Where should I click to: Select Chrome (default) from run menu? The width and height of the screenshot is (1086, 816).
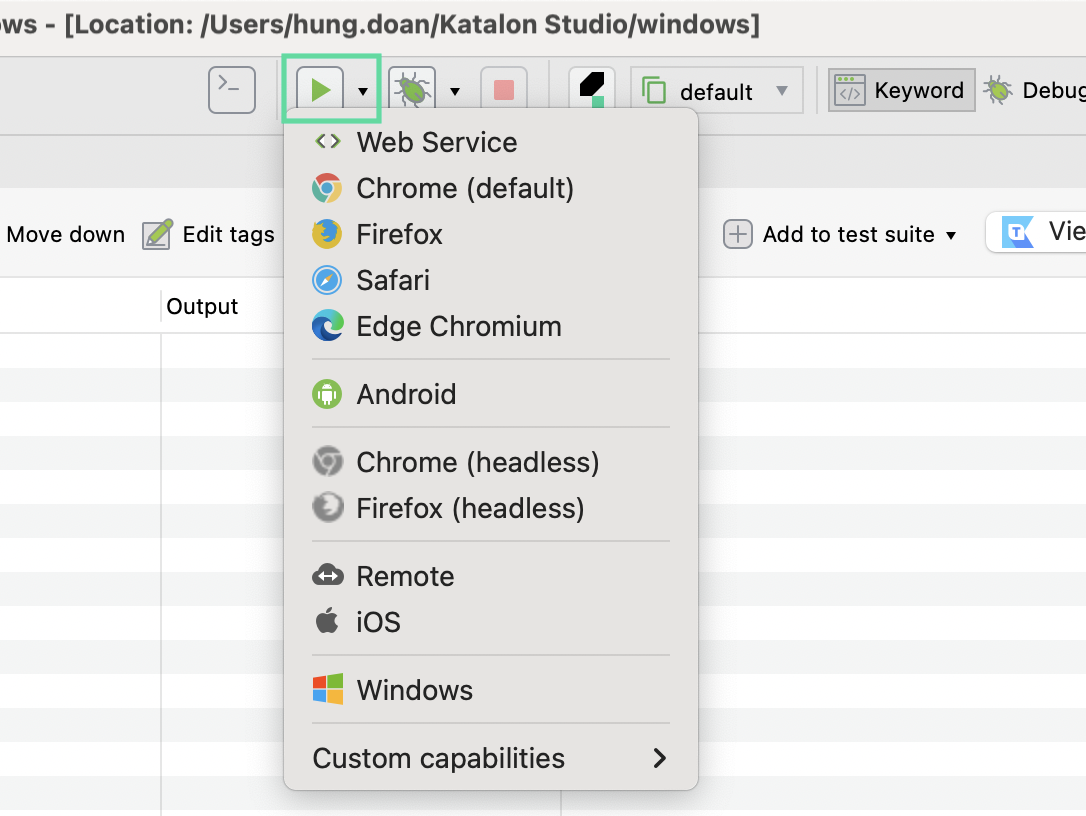coord(464,188)
